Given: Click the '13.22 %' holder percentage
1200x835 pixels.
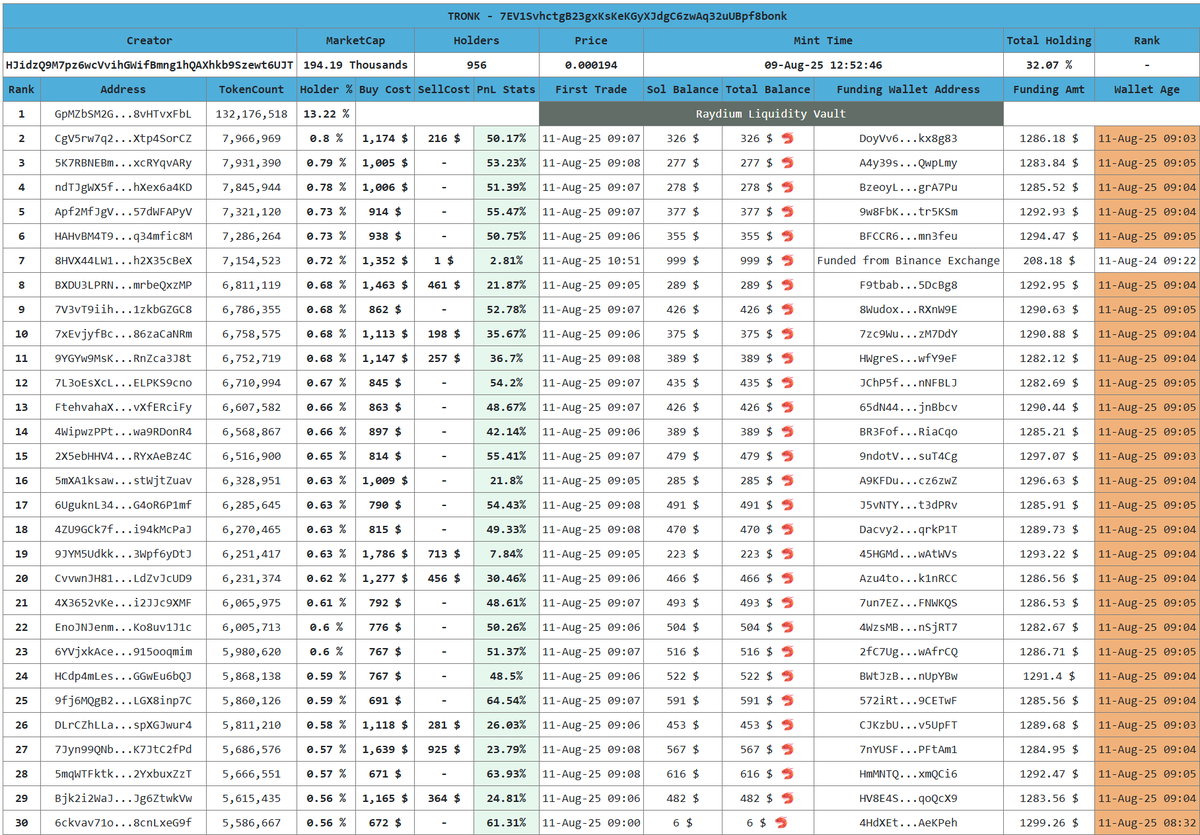Looking at the screenshot, I should (x=327, y=114).
